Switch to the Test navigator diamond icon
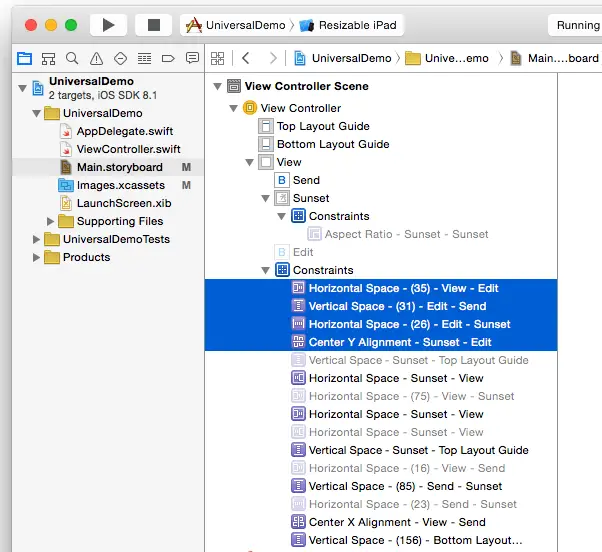Screen dimensions: 602x552 coord(121,59)
